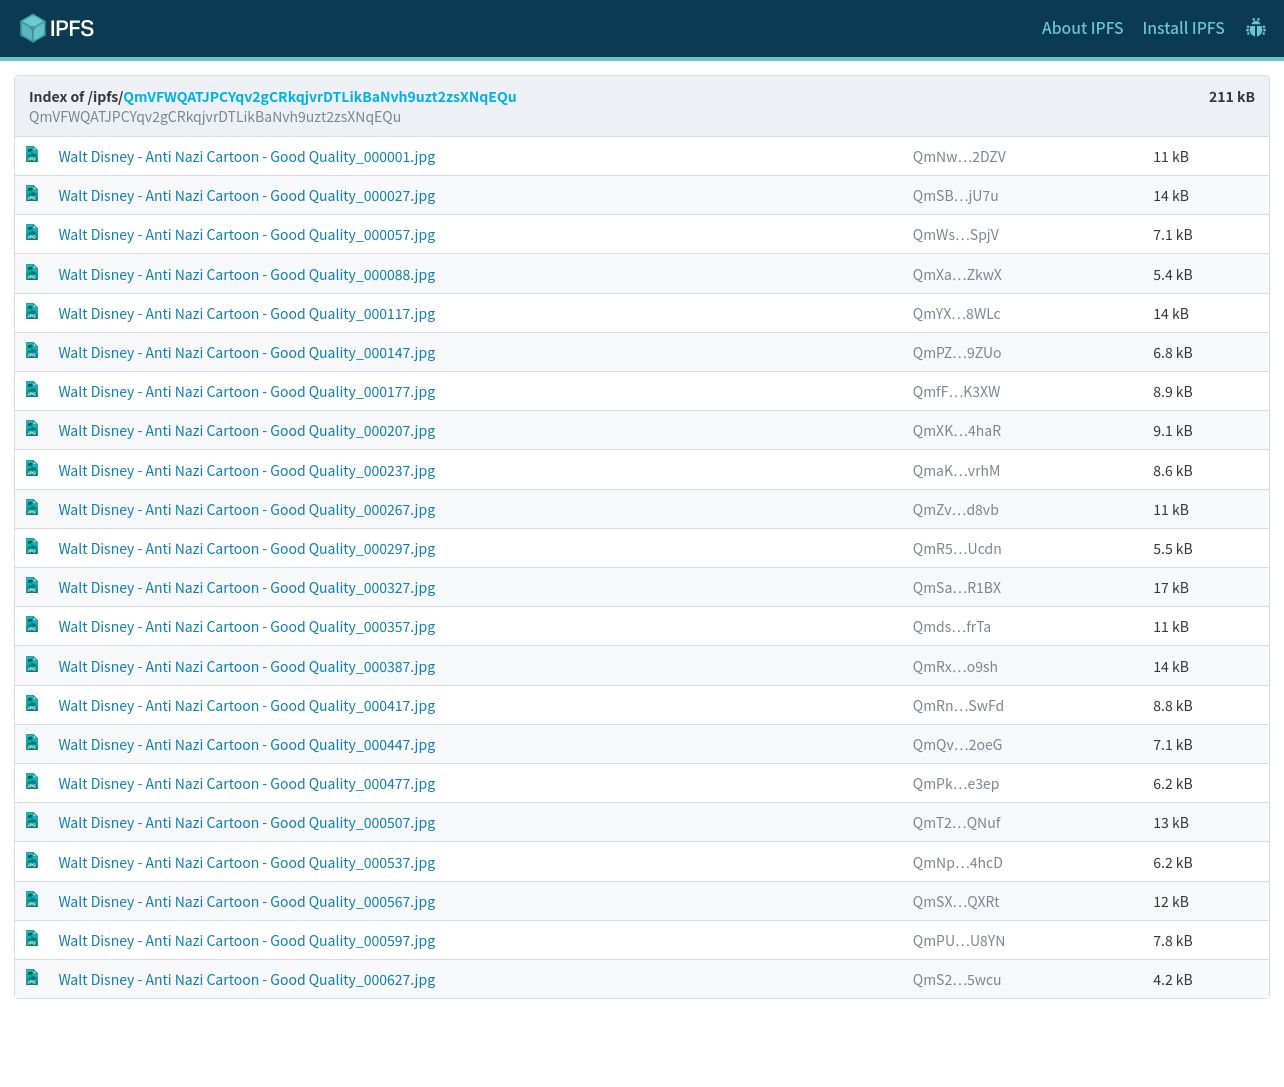Click the JPG file icon for _000207.jpg
Viewport: 1284px width, 1087px height.
tap(32, 429)
